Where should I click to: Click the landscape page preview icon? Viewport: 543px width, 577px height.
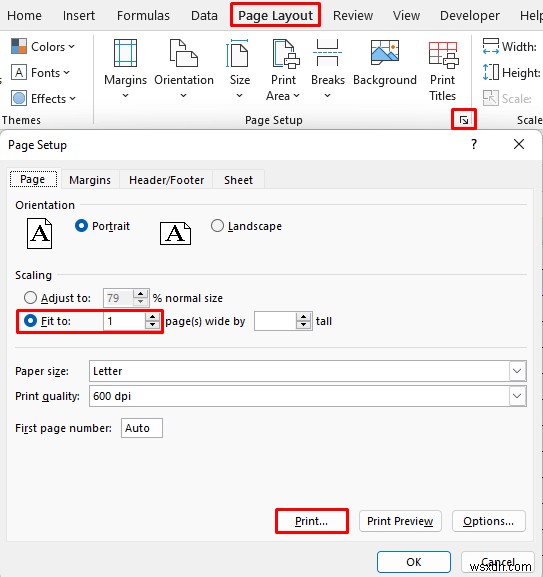[x=175, y=233]
